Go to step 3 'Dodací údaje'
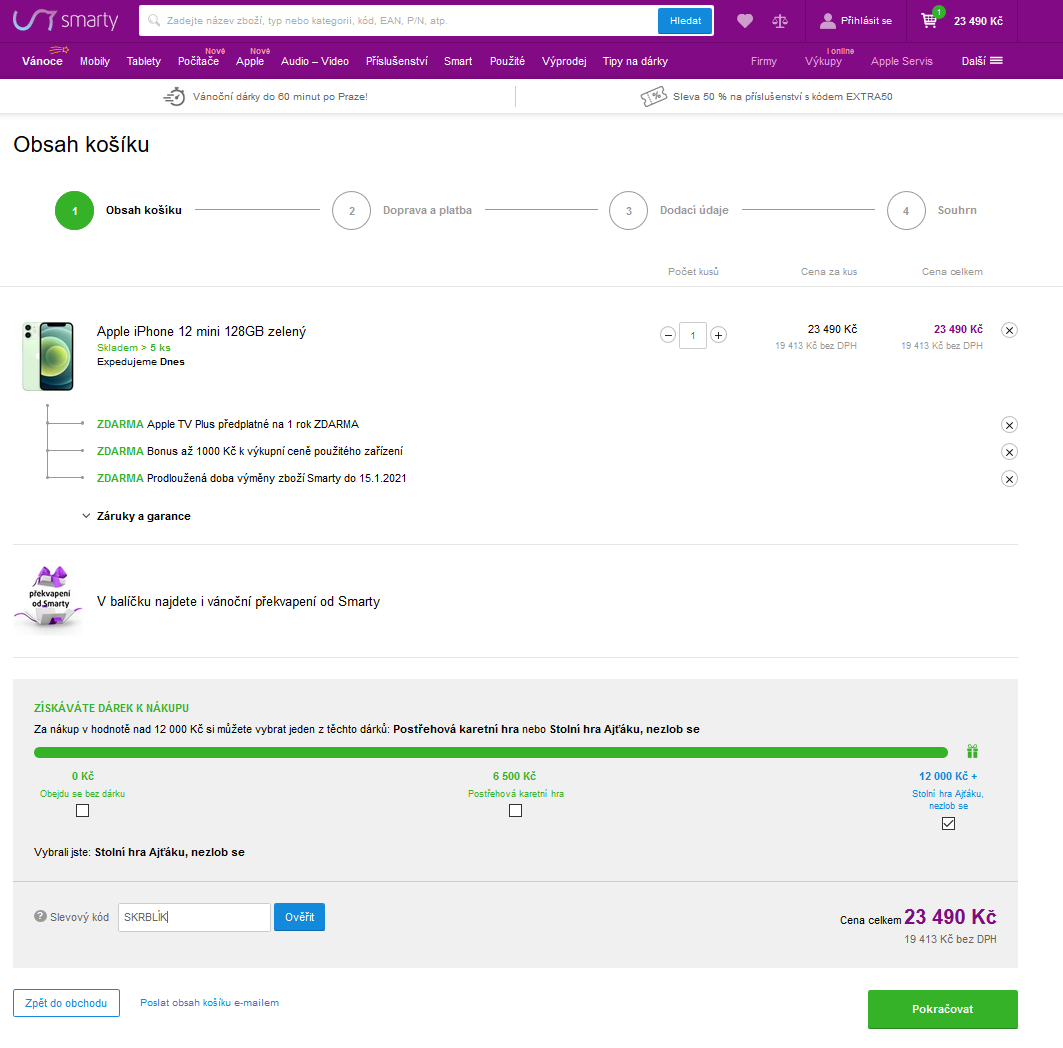The height and width of the screenshot is (1048, 1063). pyautogui.click(x=669, y=210)
